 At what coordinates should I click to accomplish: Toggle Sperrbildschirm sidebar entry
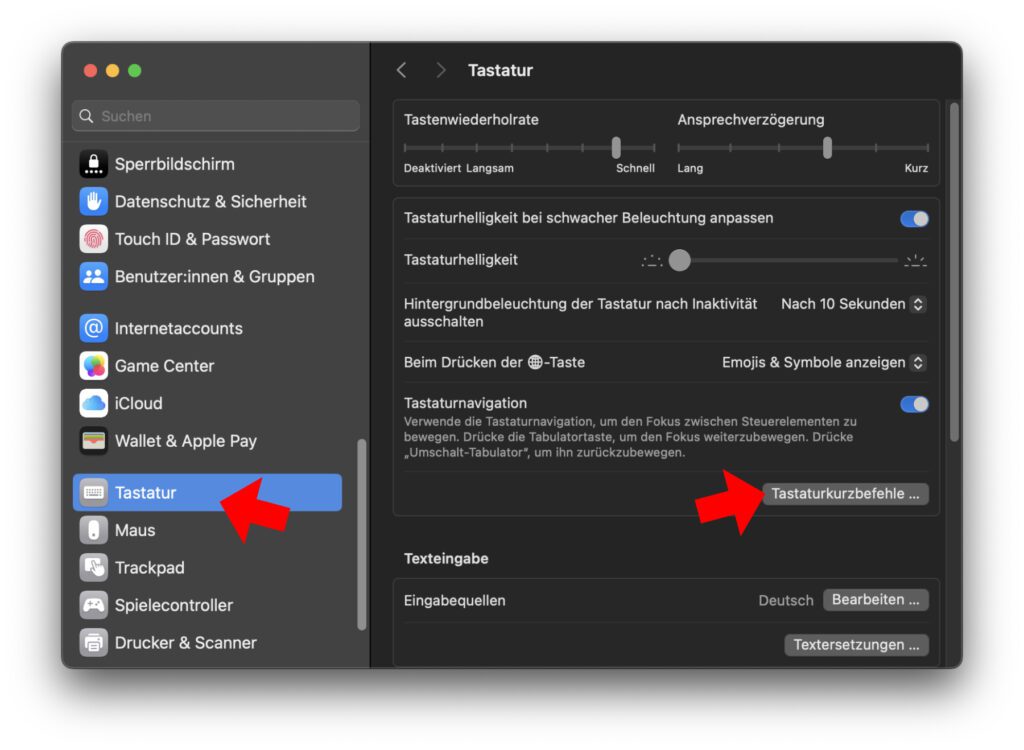click(x=94, y=164)
